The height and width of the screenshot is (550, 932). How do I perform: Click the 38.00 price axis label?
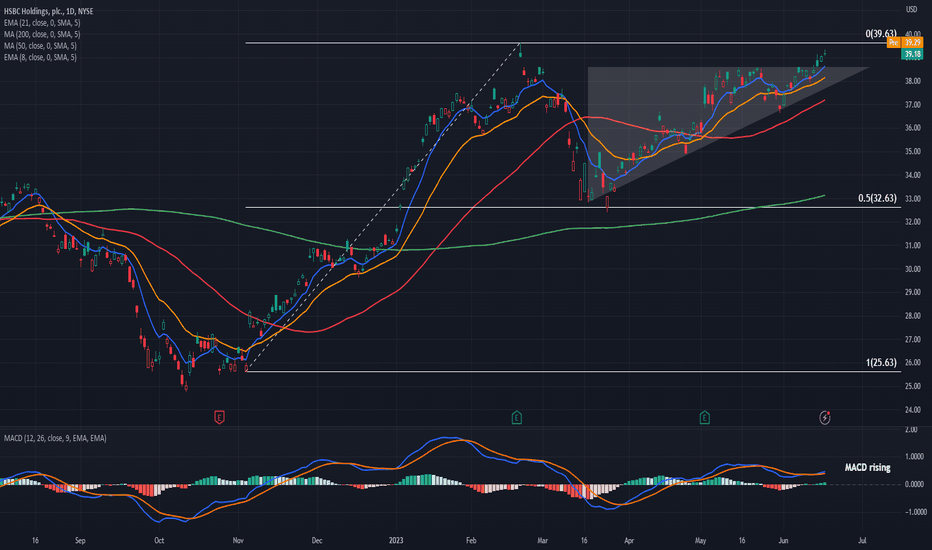tap(912, 81)
